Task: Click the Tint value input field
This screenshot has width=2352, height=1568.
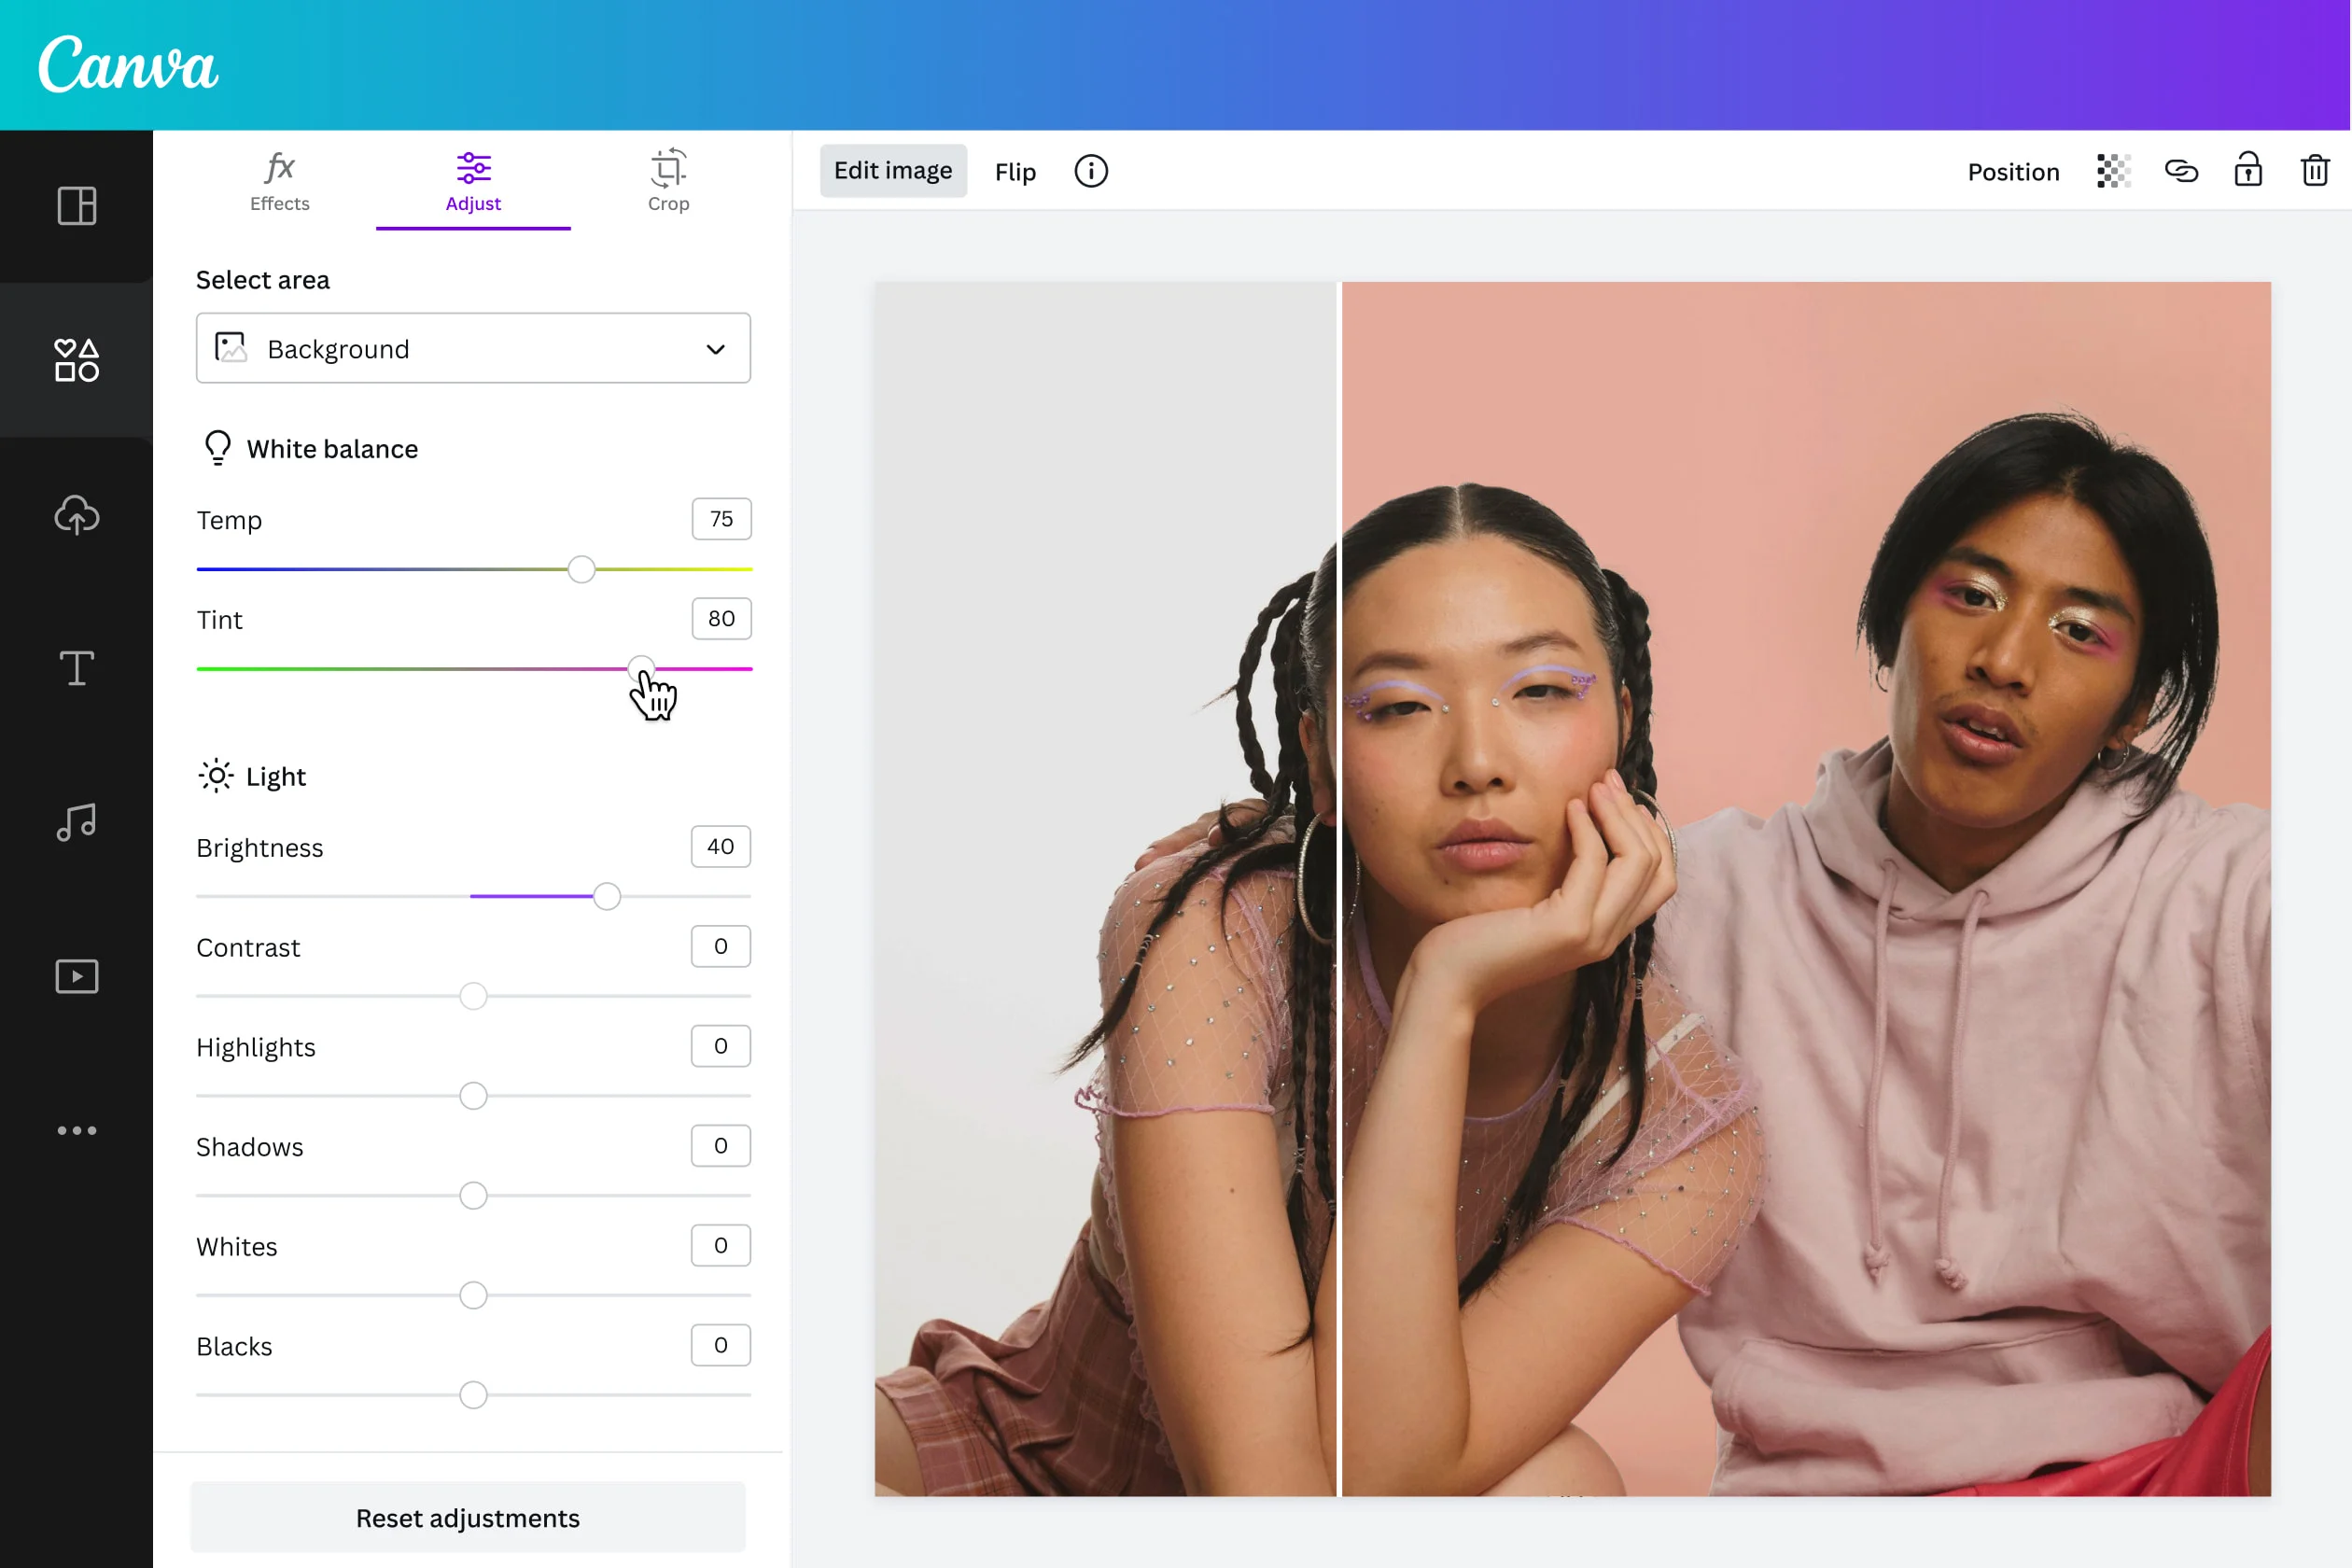Action: pos(720,618)
